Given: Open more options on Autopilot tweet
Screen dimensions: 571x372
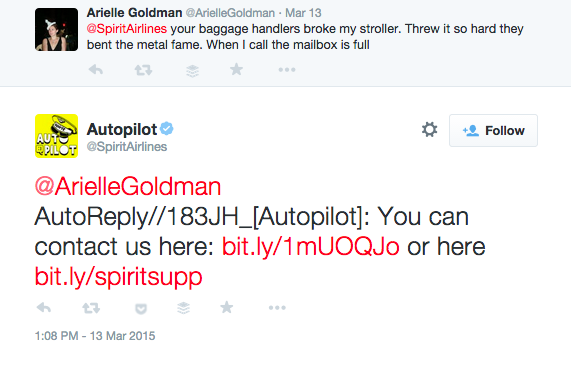Looking at the screenshot, I should [x=277, y=308].
